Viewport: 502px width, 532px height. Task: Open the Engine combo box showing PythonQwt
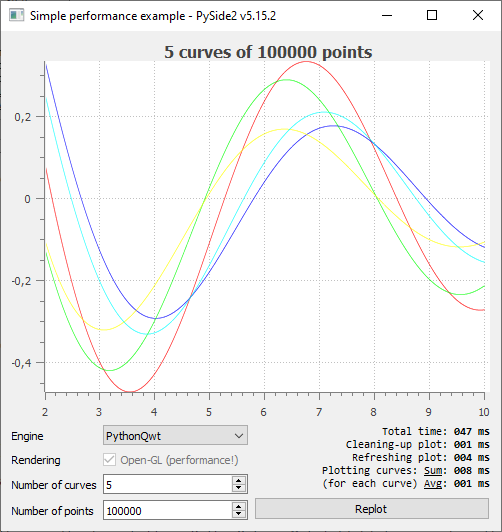click(x=175, y=435)
